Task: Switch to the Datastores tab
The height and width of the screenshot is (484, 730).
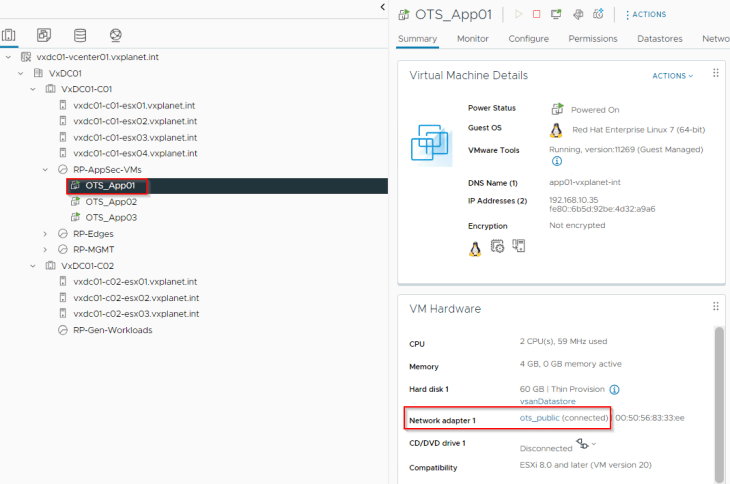Action: click(x=660, y=39)
